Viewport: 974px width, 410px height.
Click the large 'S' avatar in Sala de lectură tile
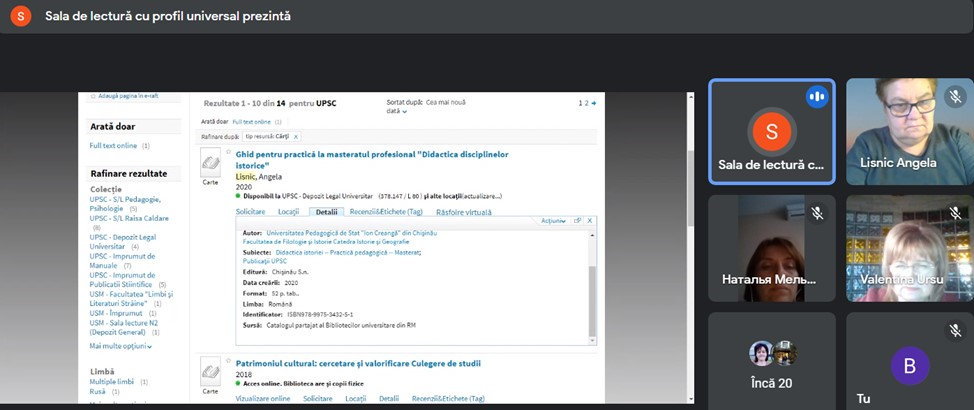771,132
